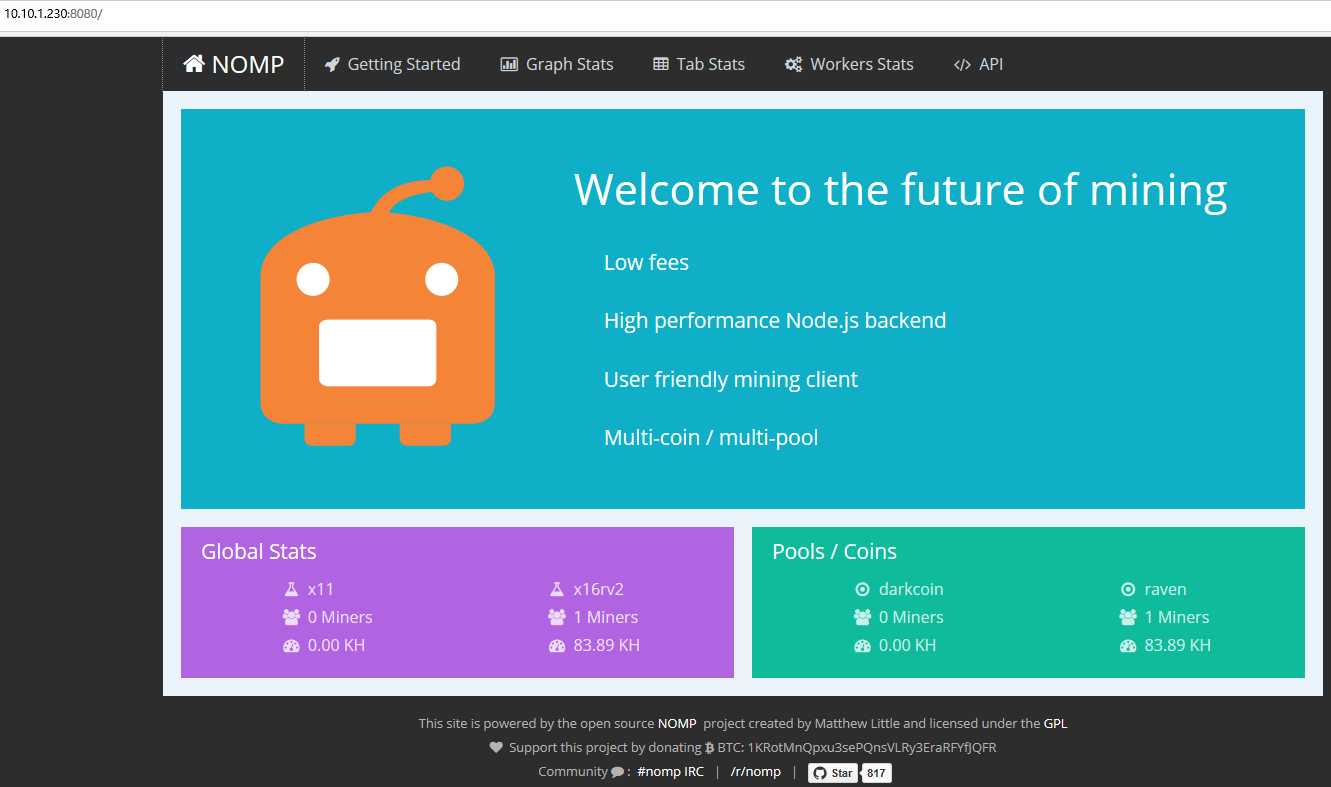1331x787 pixels.
Task: Click the code brackets icon for API
Action: pos(962,64)
